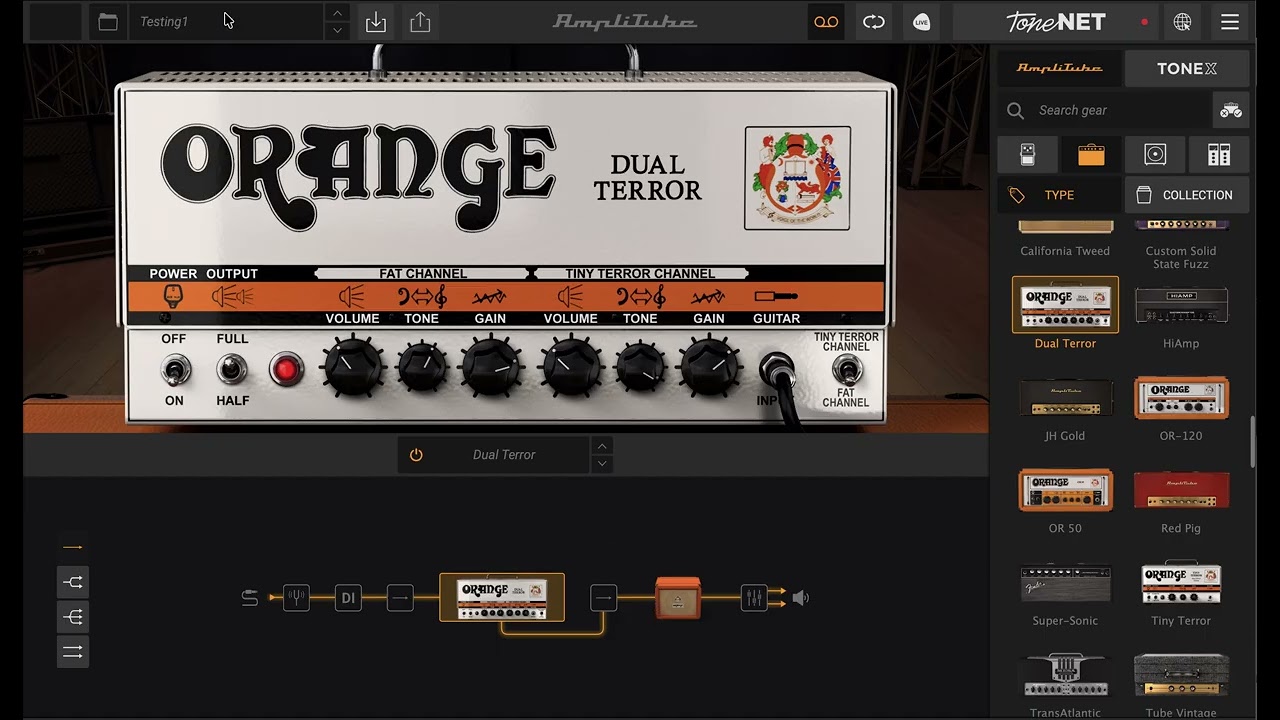Select previous amp model using up arrow
The height and width of the screenshot is (720, 1280).
coord(602,445)
